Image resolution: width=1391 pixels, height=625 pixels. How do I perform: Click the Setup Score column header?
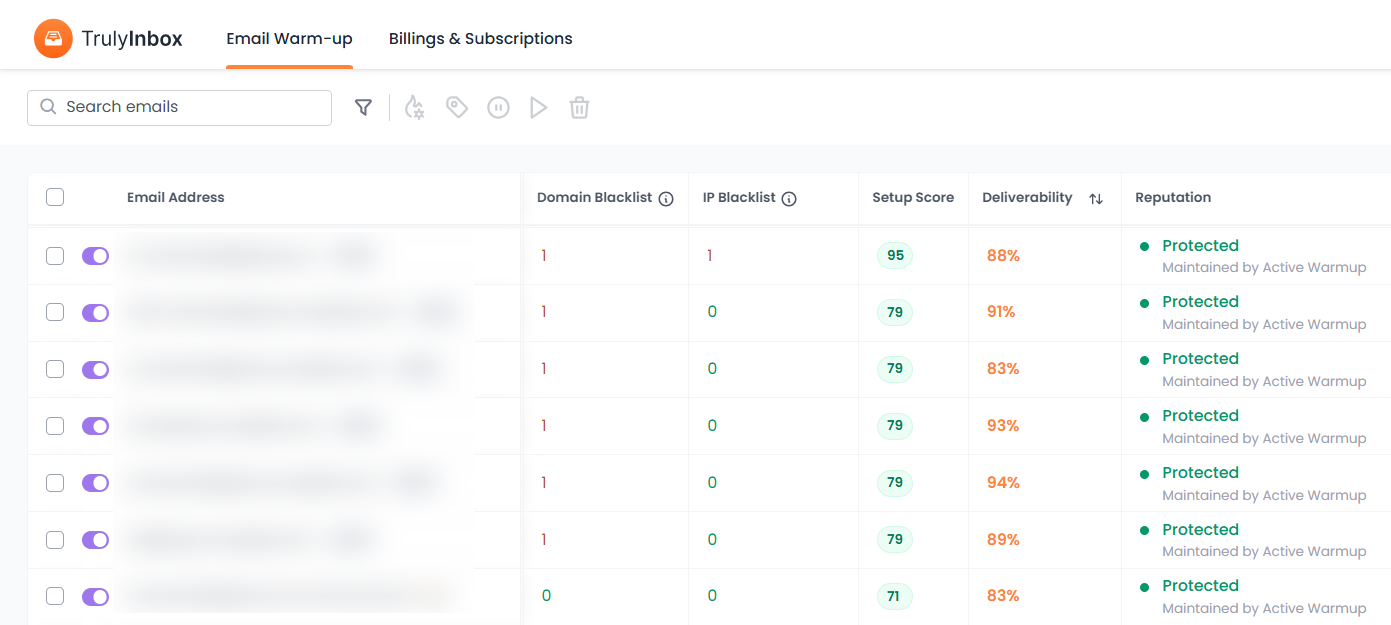(x=912, y=198)
